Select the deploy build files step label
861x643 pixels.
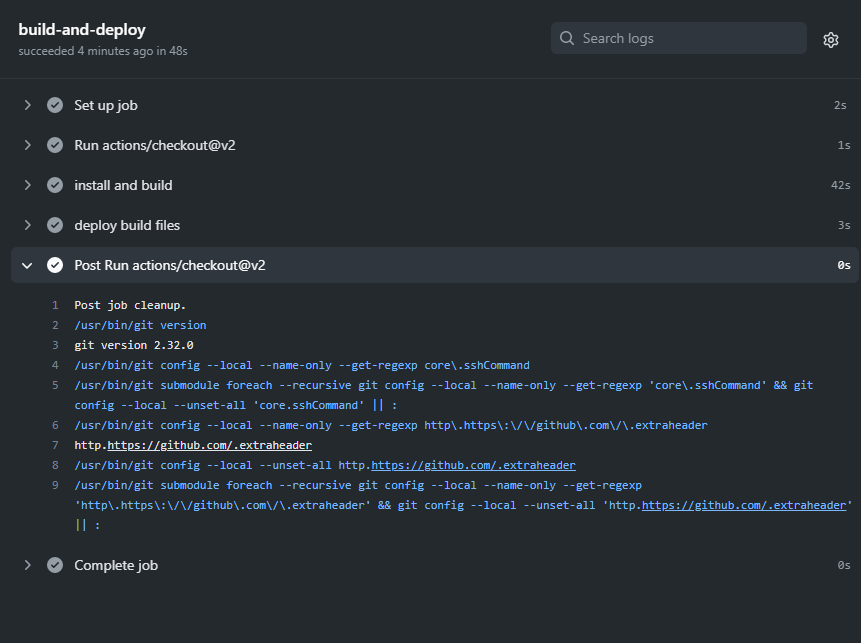pyautogui.click(x=127, y=225)
